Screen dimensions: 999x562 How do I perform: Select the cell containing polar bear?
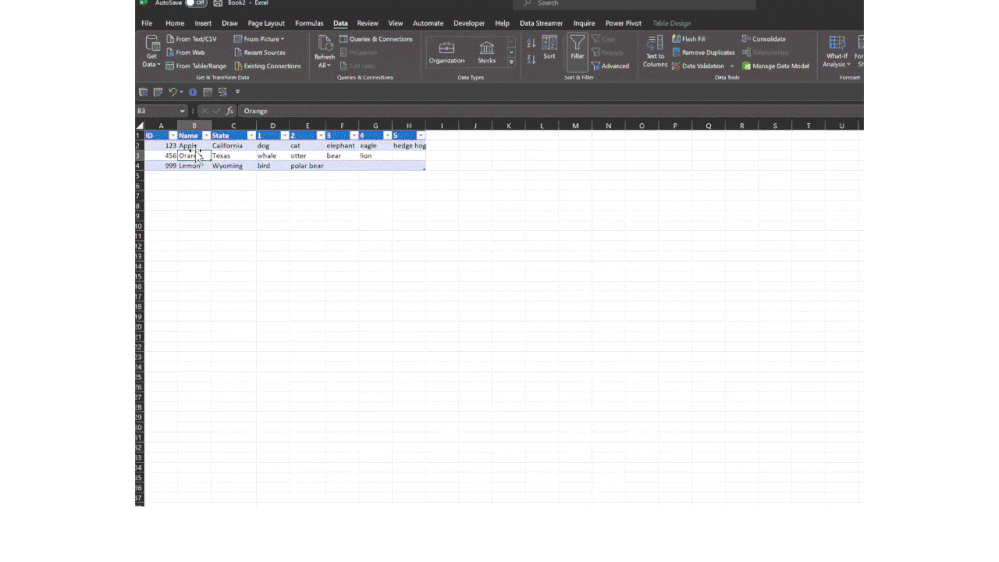tap(307, 166)
